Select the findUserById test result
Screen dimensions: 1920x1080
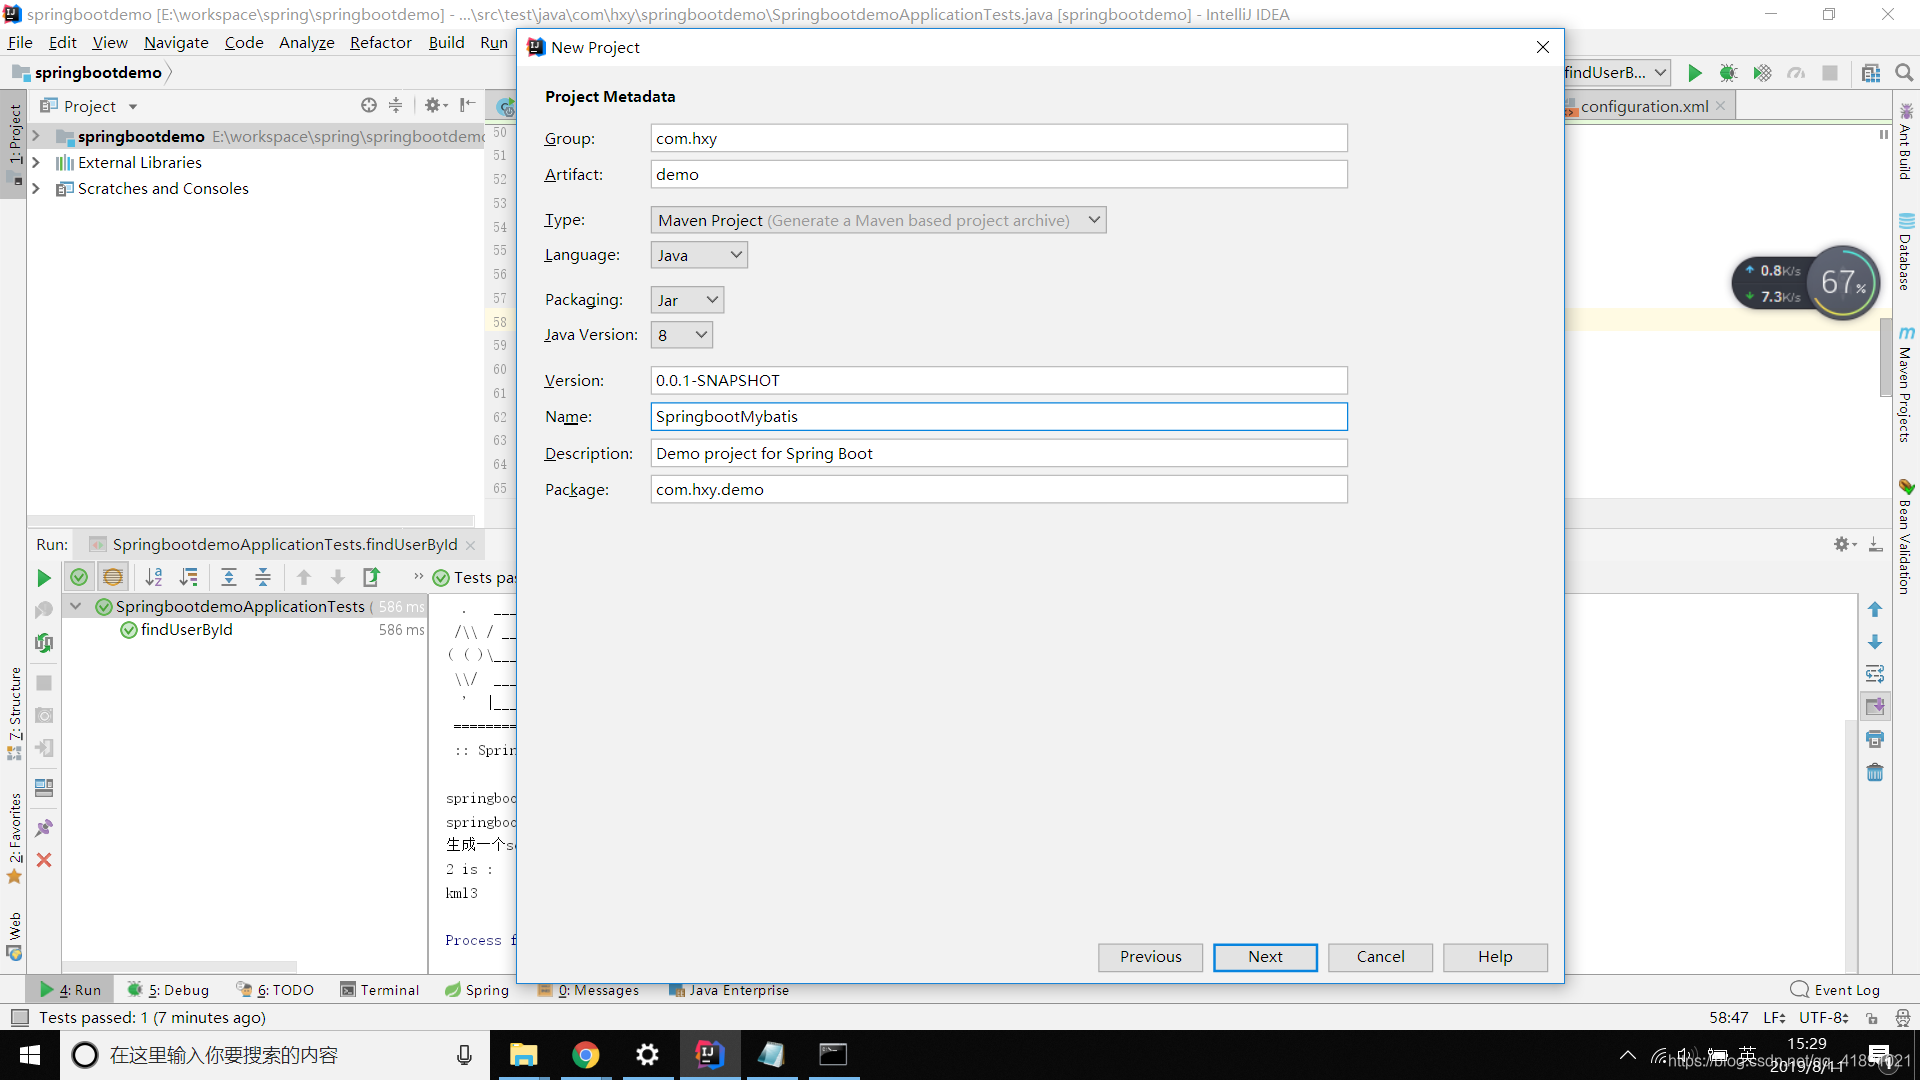(186, 630)
